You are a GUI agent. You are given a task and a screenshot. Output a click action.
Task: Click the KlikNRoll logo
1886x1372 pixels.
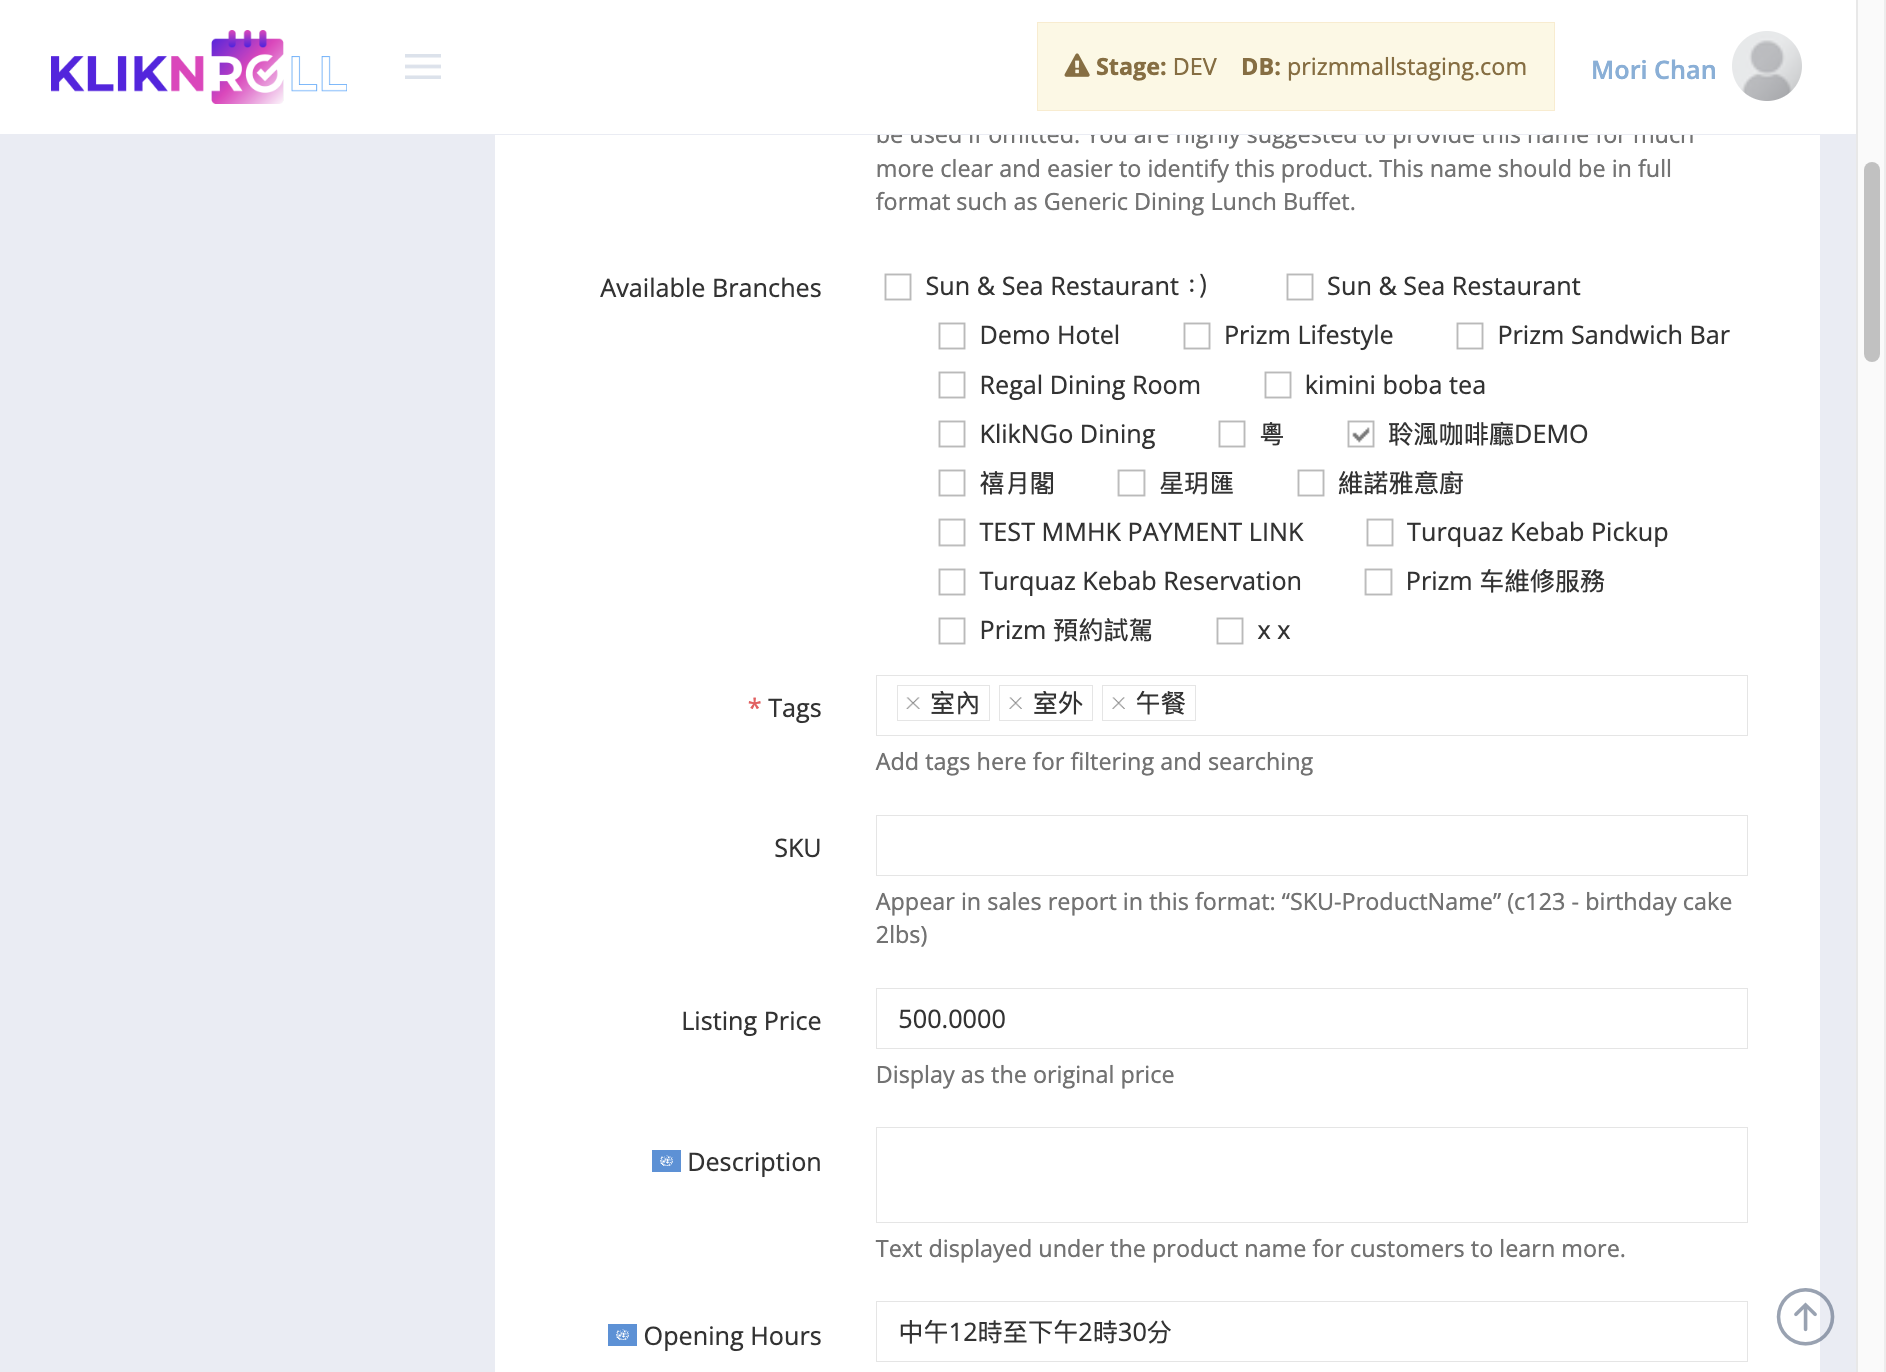(198, 67)
